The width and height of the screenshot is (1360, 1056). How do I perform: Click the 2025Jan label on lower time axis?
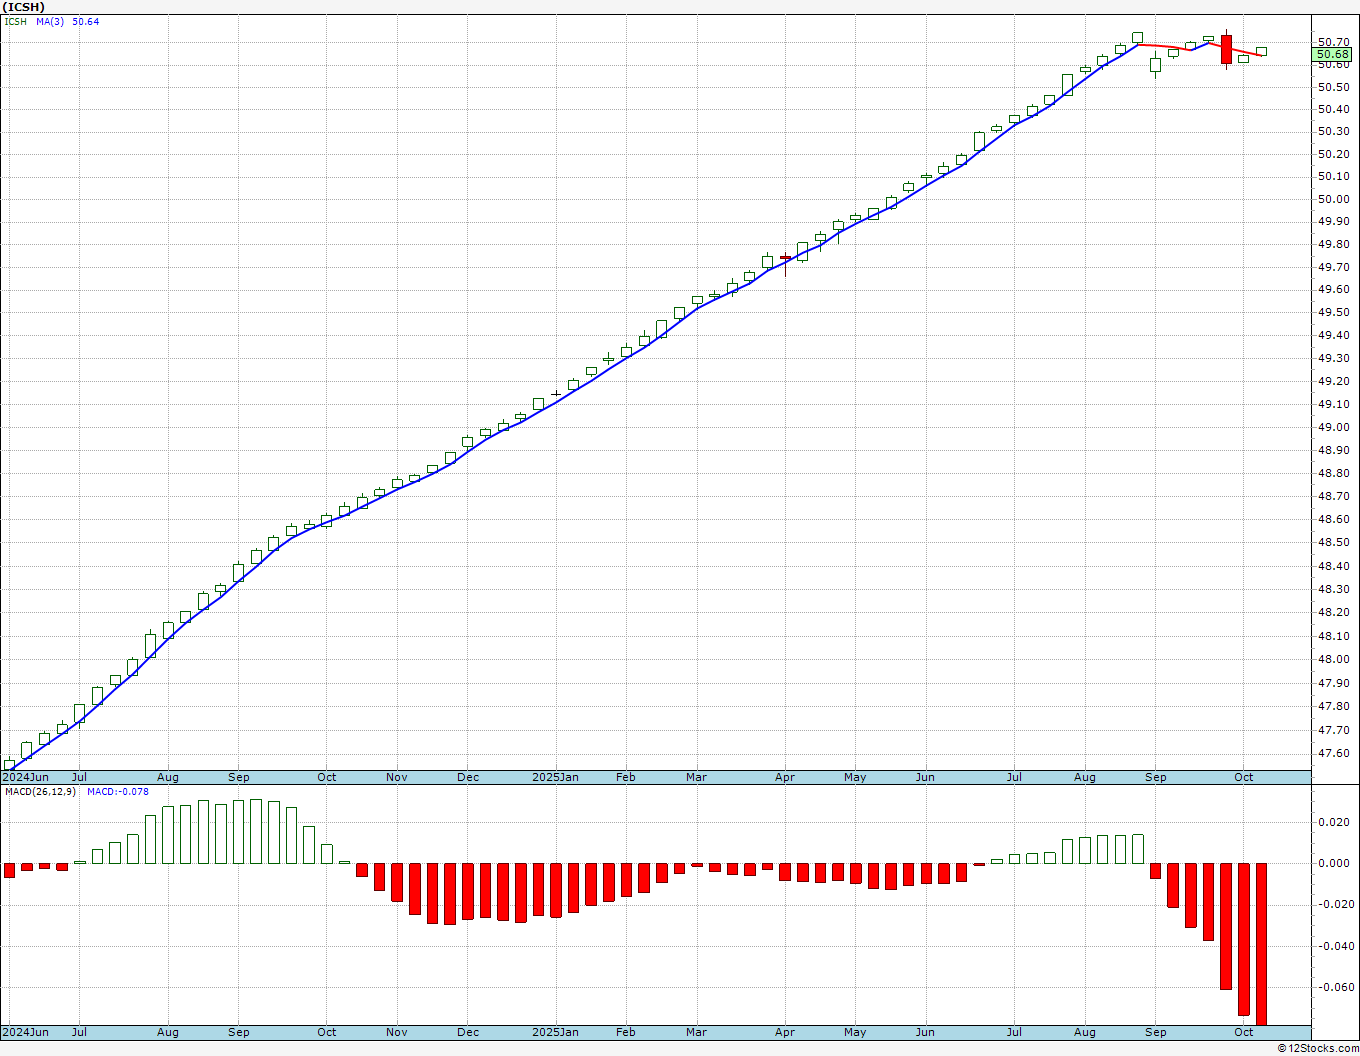click(x=555, y=1032)
